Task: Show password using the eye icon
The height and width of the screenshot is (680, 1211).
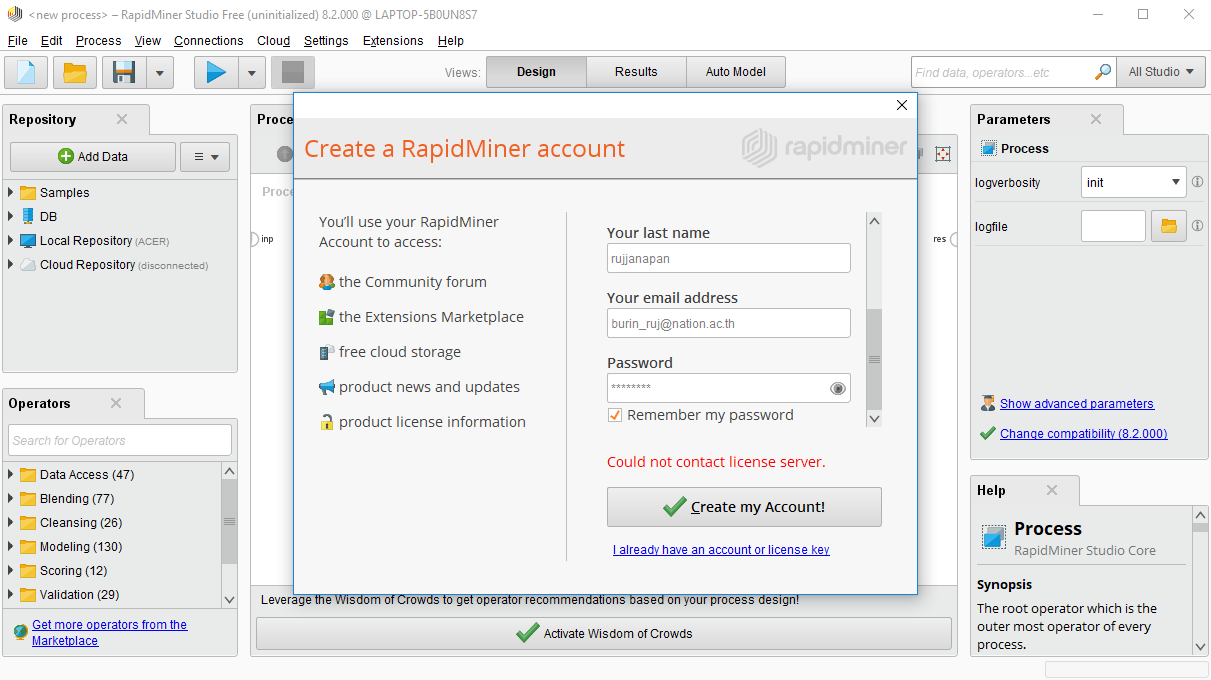Action: [x=838, y=388]
